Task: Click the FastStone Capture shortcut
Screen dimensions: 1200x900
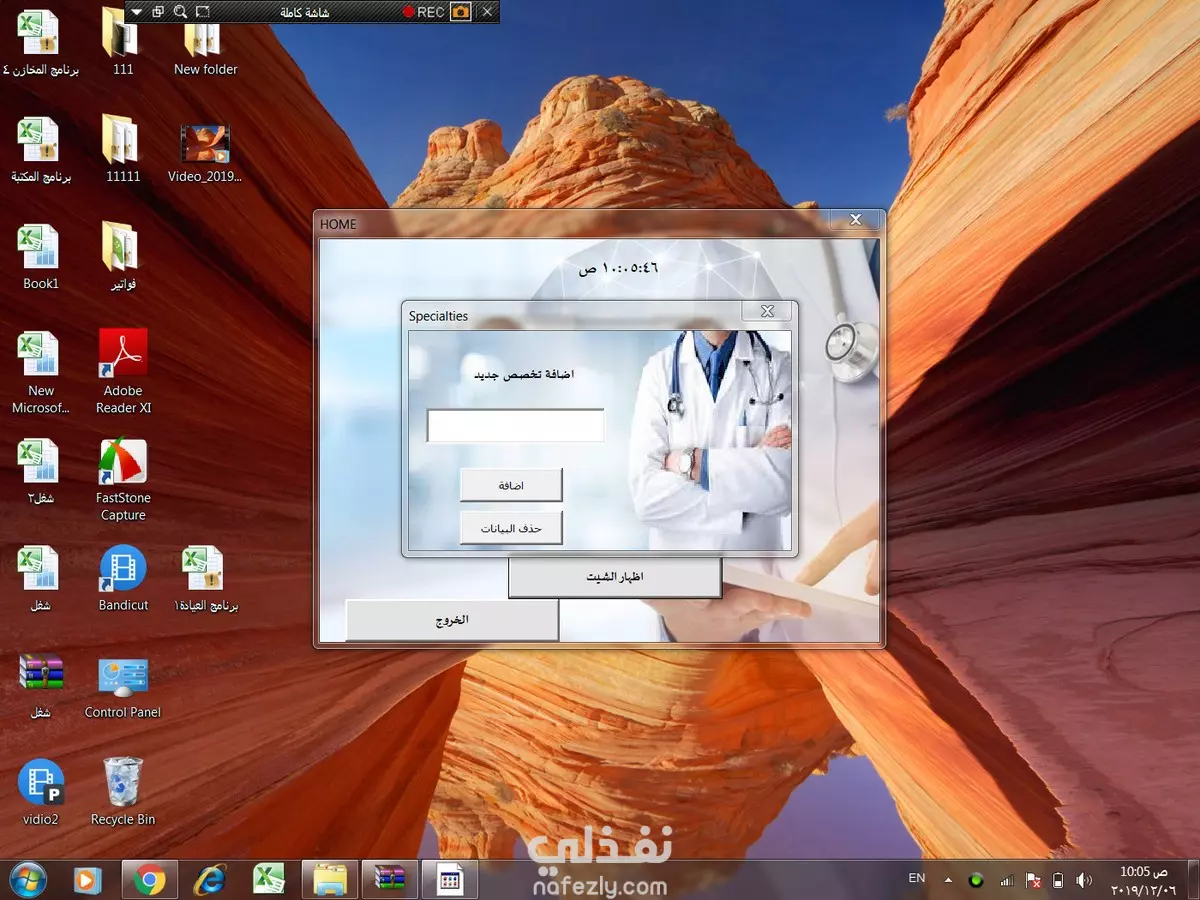Action: pos(123,480)
